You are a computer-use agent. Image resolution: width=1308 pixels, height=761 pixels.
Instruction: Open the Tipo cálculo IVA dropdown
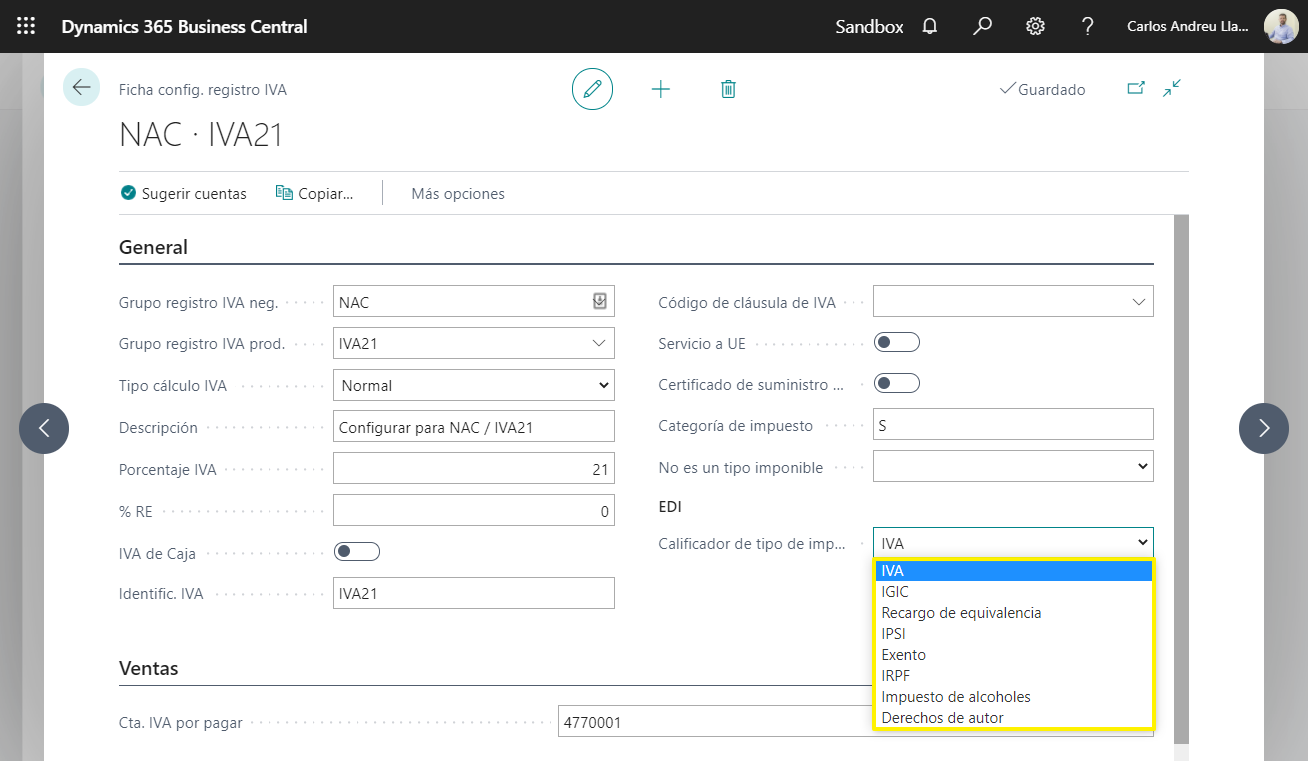coord(473,385)
